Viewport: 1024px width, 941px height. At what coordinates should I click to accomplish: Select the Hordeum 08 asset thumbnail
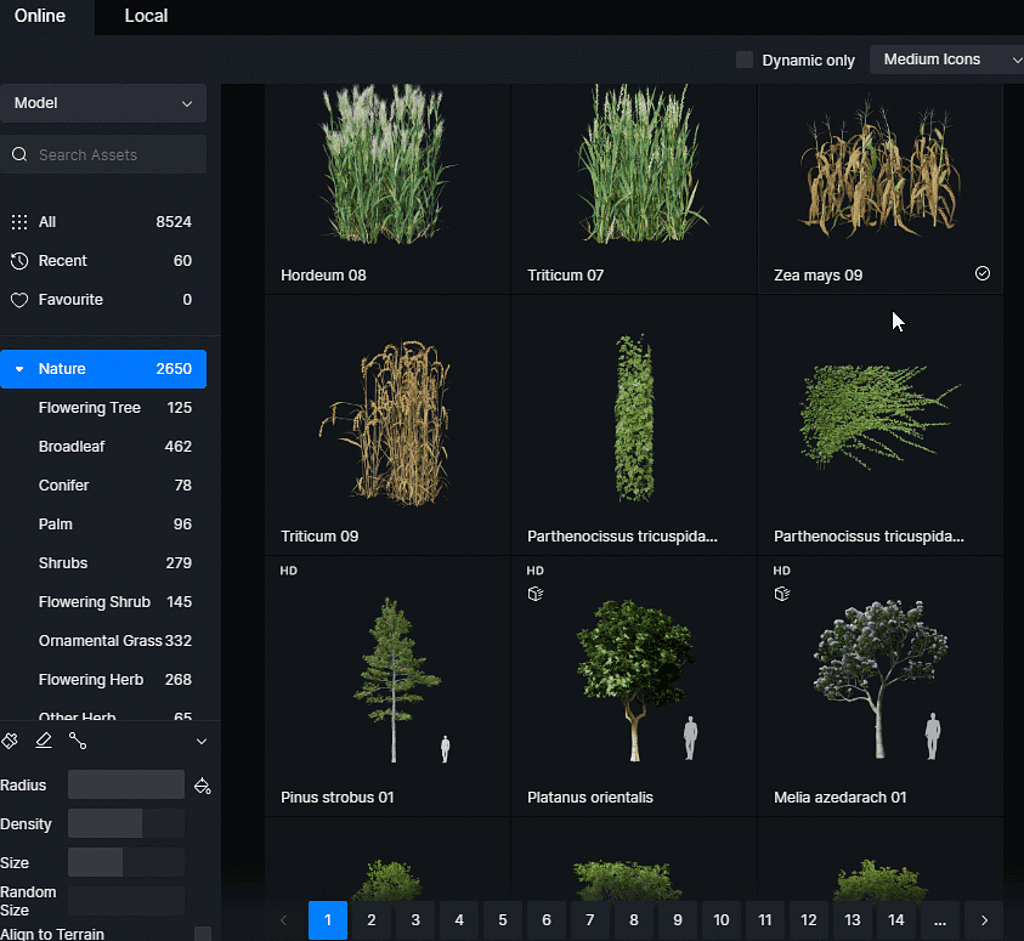[387, 189]
